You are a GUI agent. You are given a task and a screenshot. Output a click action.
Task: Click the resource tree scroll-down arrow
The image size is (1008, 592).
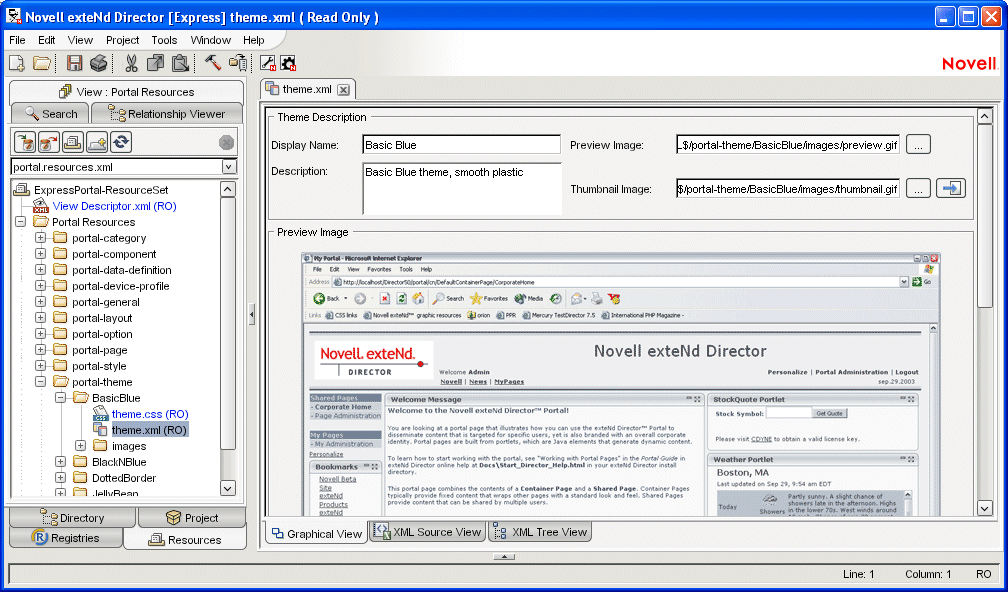(x=228, y=488)
